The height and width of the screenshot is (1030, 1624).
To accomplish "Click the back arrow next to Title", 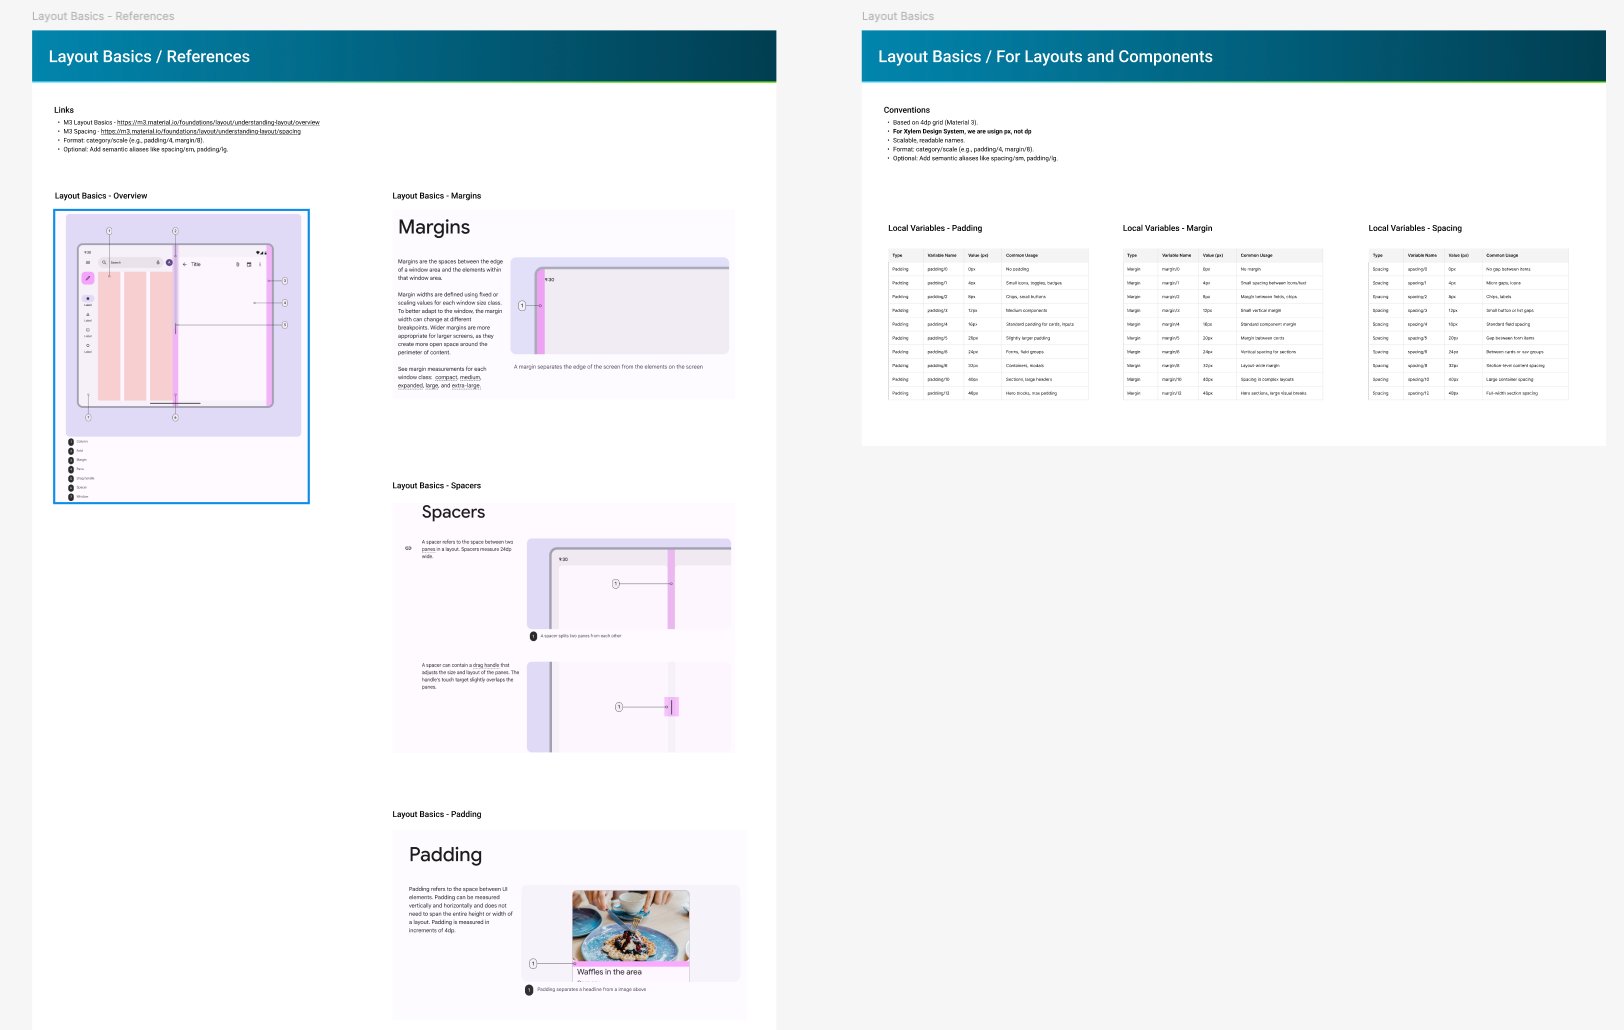I will coord(184,264).
